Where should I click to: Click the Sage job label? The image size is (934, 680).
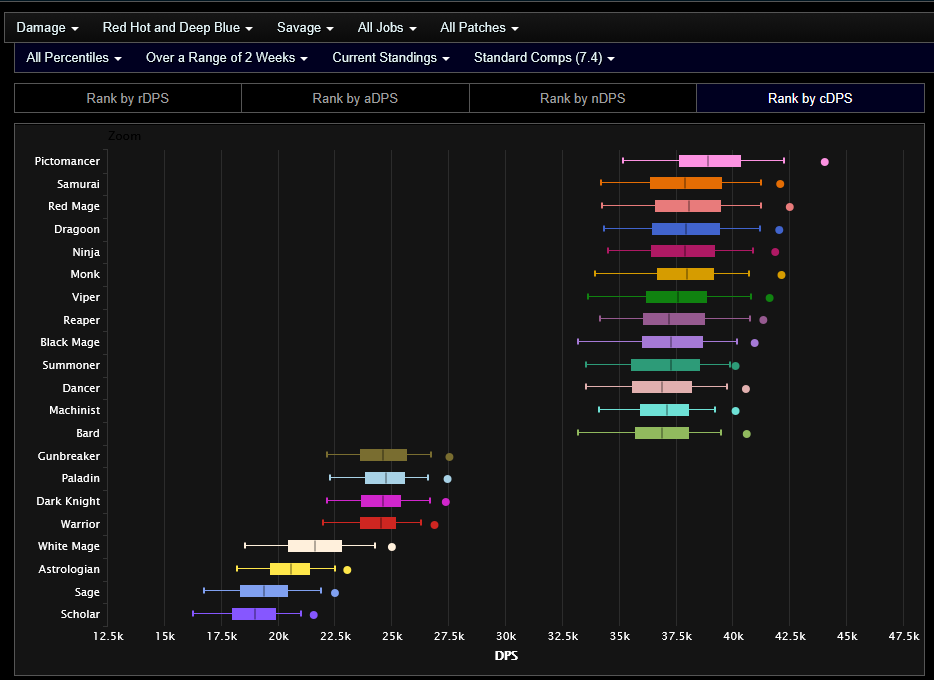pyautogui.click(x=87, y=592)
